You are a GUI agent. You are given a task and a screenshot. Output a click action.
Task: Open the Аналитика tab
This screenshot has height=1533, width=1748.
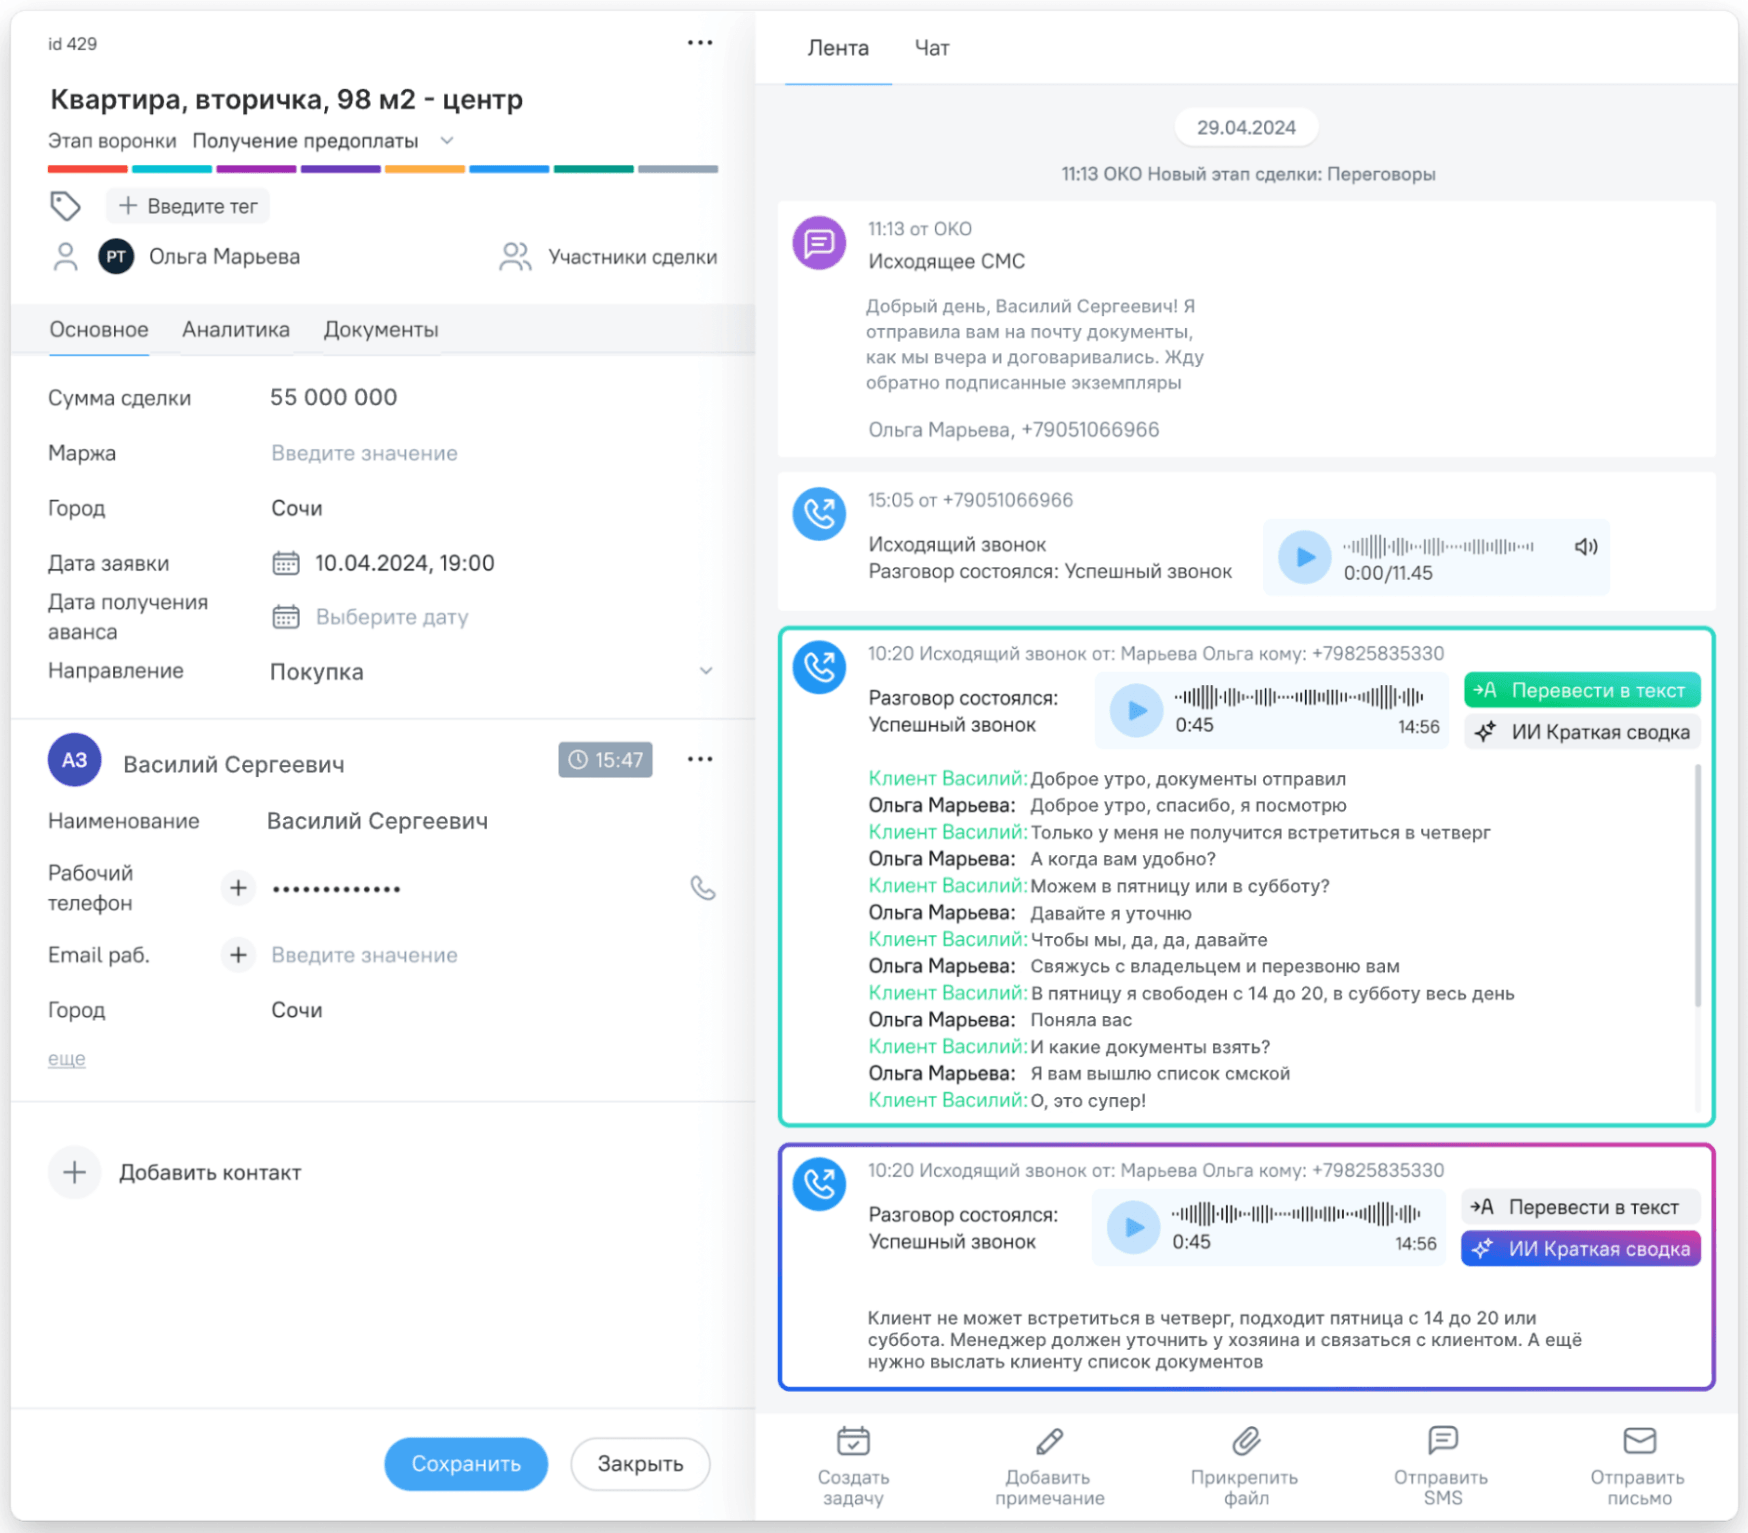235,329
